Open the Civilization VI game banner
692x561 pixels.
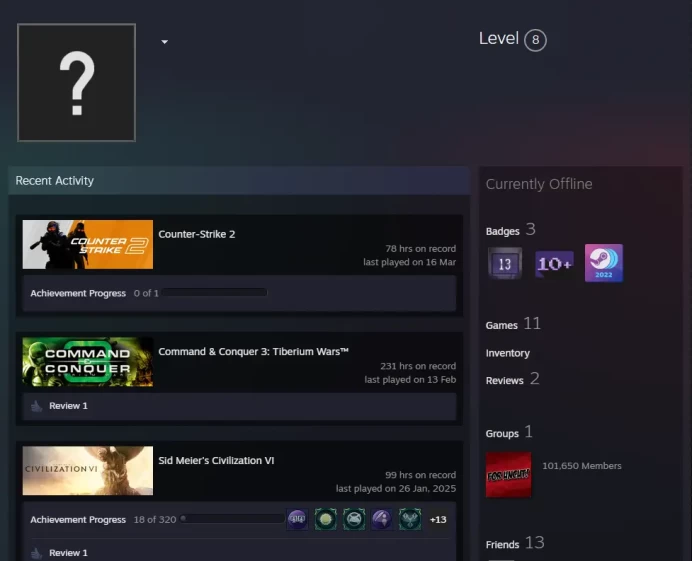click(88, 471)
